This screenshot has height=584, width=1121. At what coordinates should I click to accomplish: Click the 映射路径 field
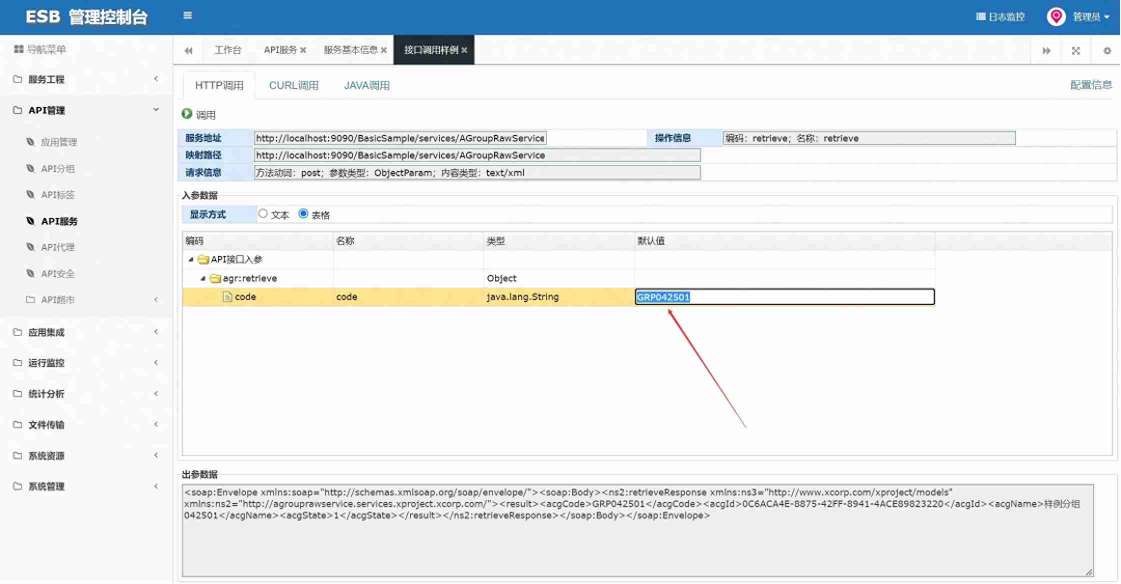click(477, 155)
